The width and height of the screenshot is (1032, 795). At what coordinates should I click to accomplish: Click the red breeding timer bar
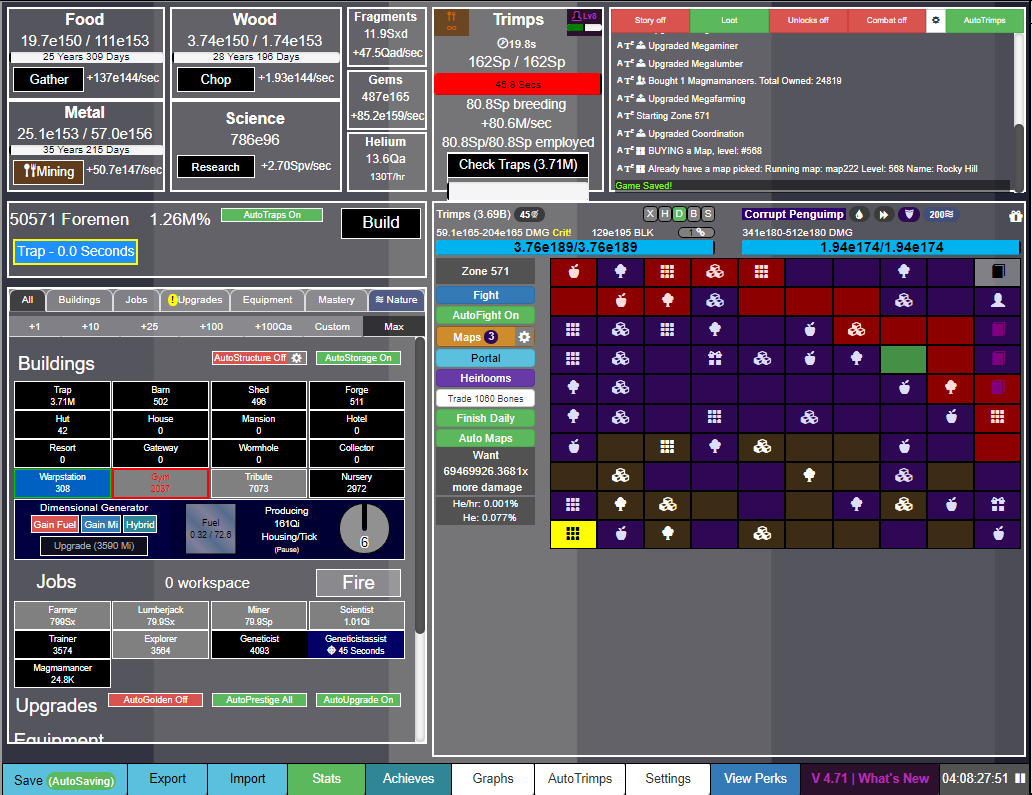click(517, 84)
